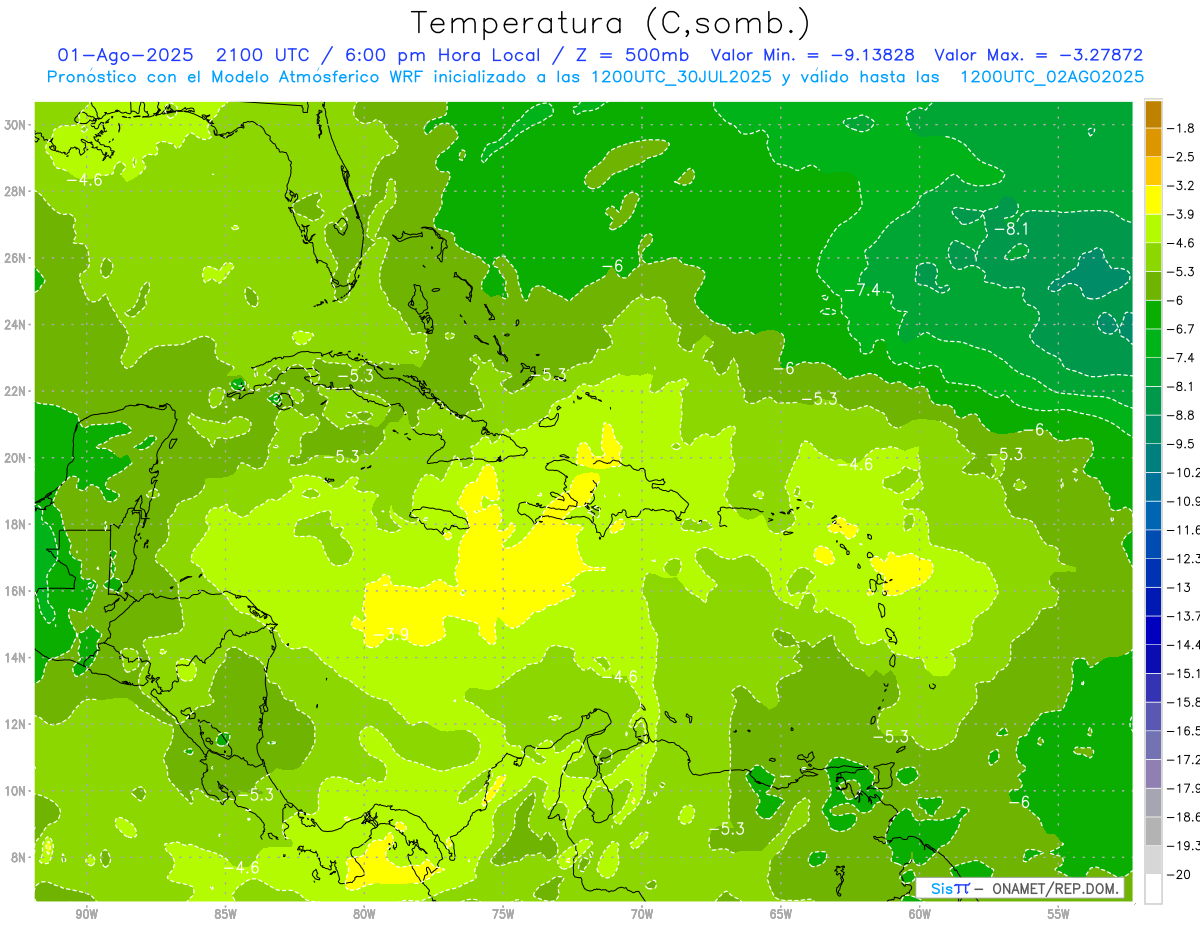This screenshot has width=1200, height=927.
Task: Click the '-7.4' contour label on the map
Action: [x=862, y=290]
